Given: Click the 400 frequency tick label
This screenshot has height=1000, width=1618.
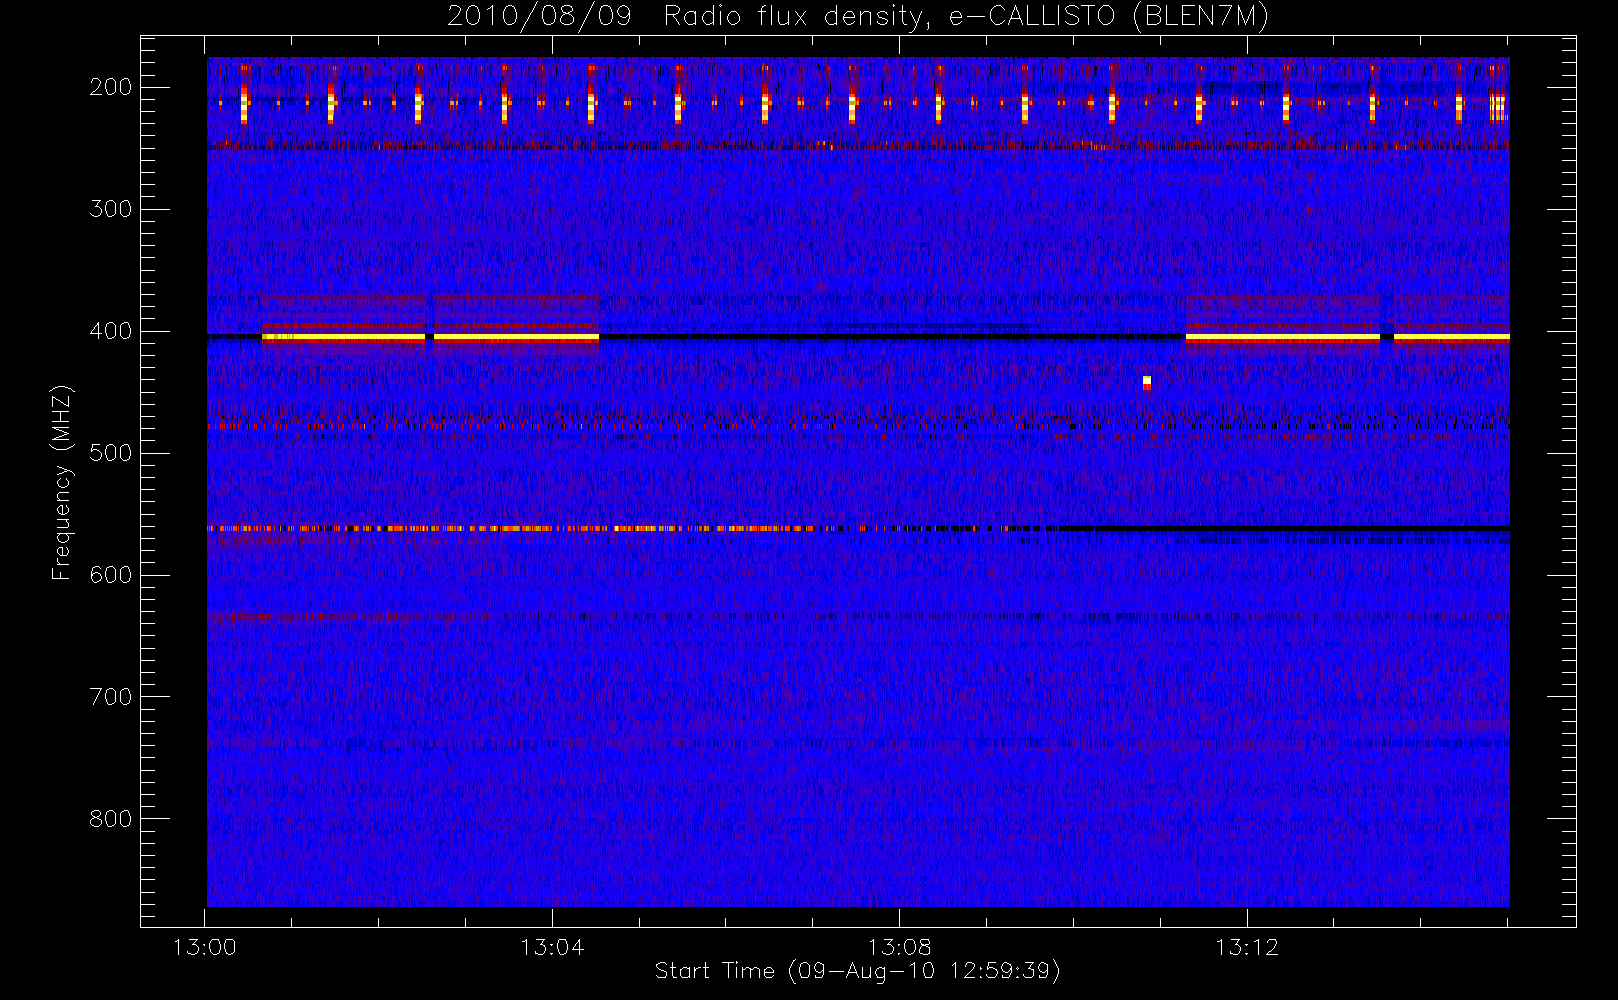Looking at the screenshot, I should tap(111, 331).
